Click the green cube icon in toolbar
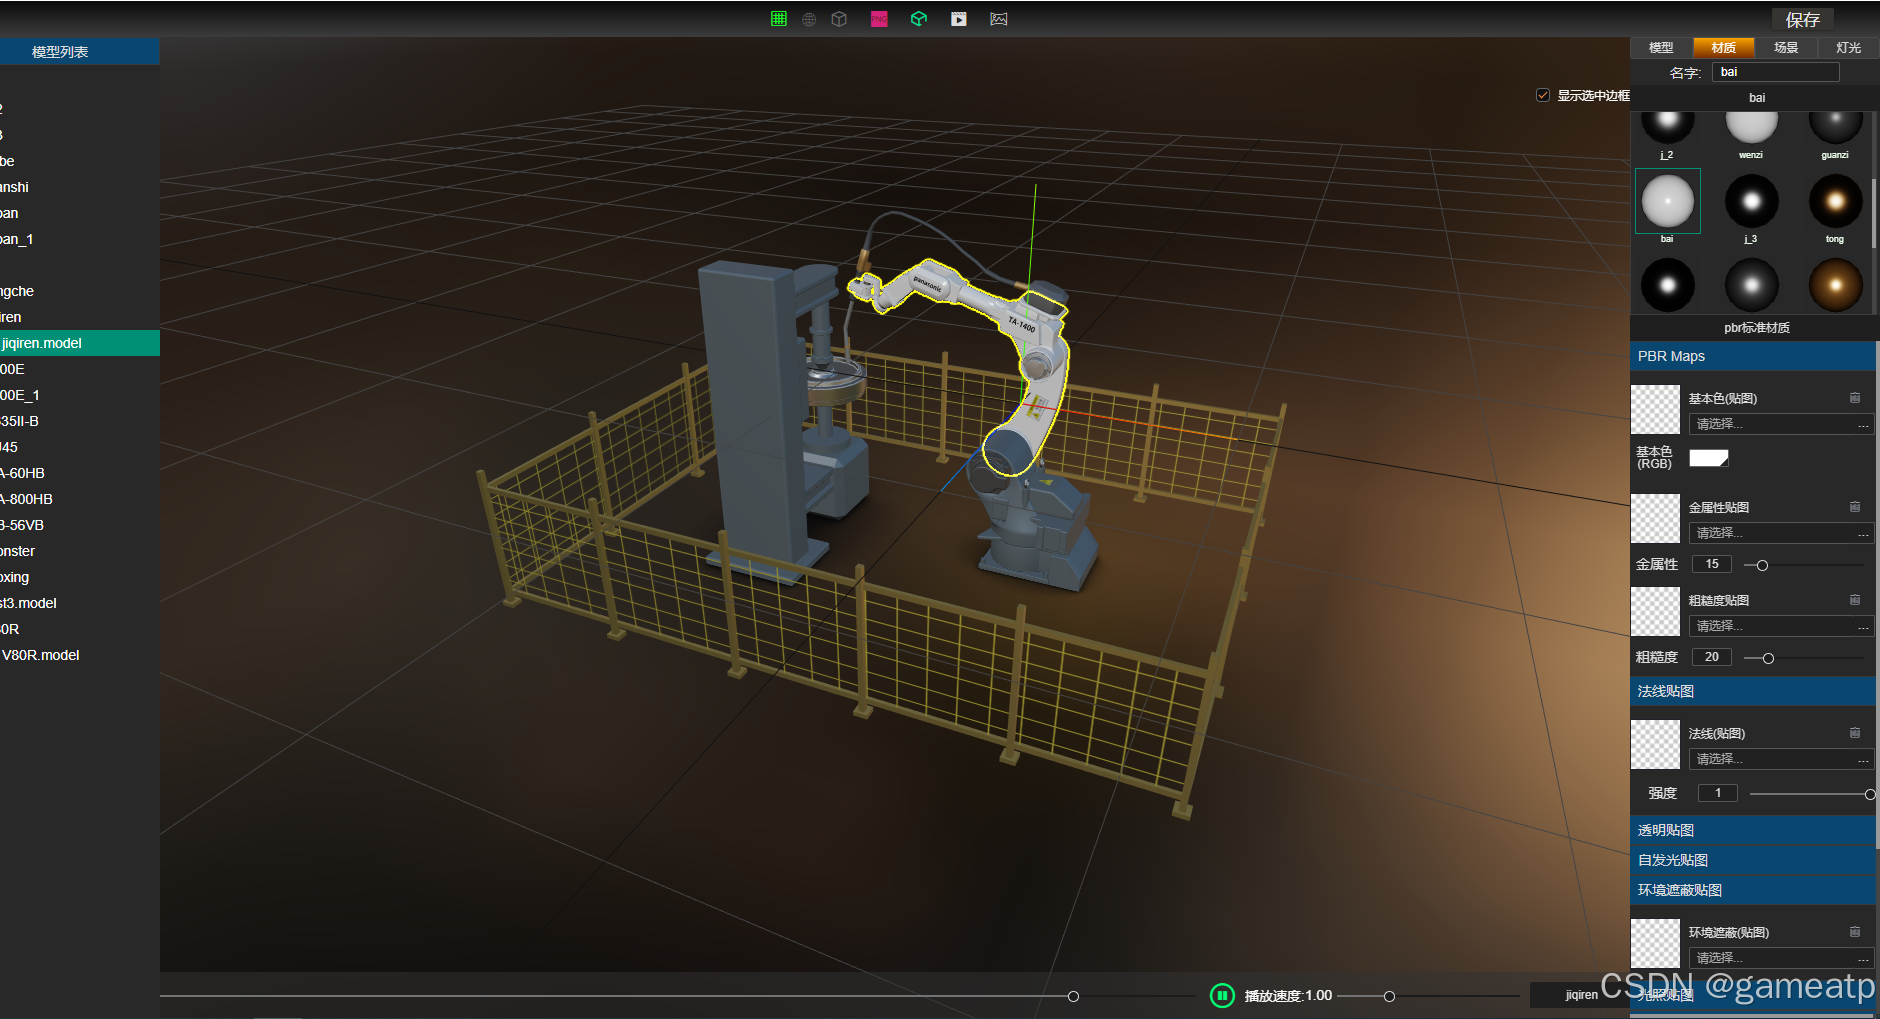This screenshot has width=1880, height=1019. (919, 18)
